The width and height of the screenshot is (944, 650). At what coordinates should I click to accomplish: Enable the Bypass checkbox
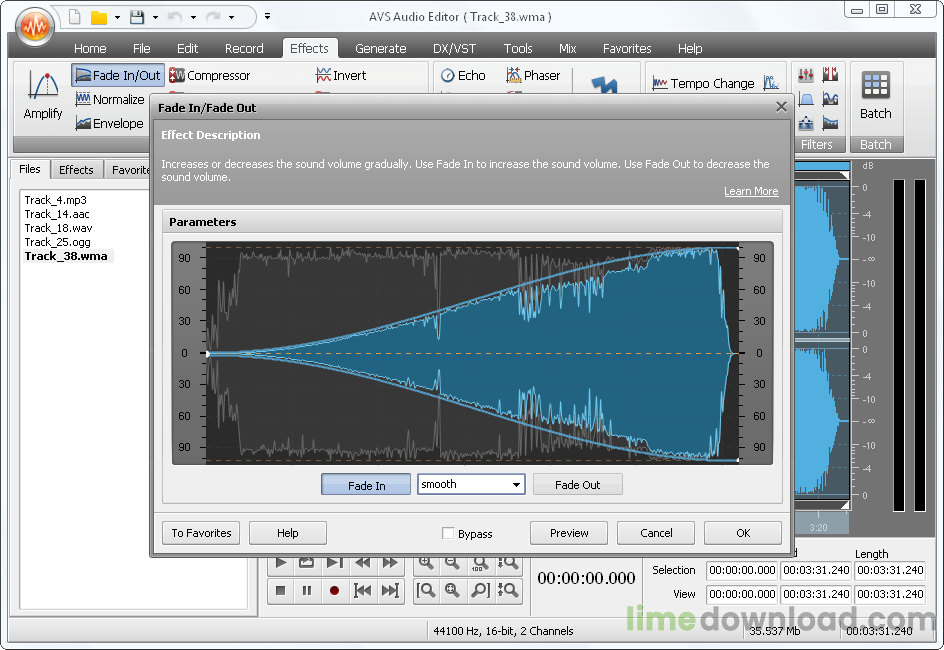pos(448,534)
